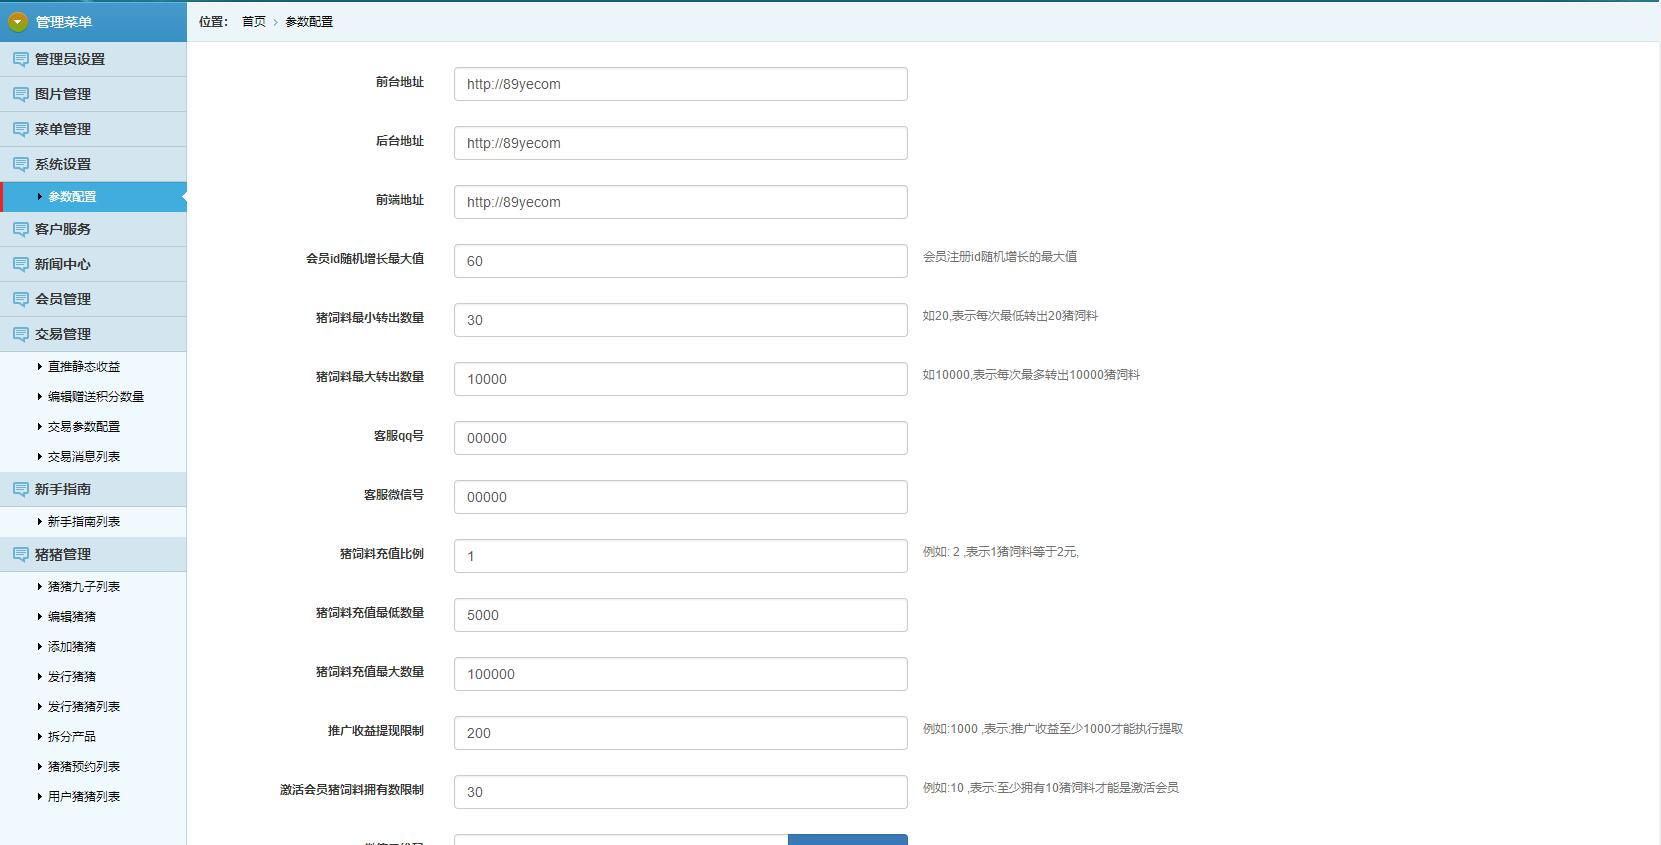Screen dimensions: 1661x845
Task: Focus the 猪饲料充值最低数量 input field
Action: [x=681, y=615]
